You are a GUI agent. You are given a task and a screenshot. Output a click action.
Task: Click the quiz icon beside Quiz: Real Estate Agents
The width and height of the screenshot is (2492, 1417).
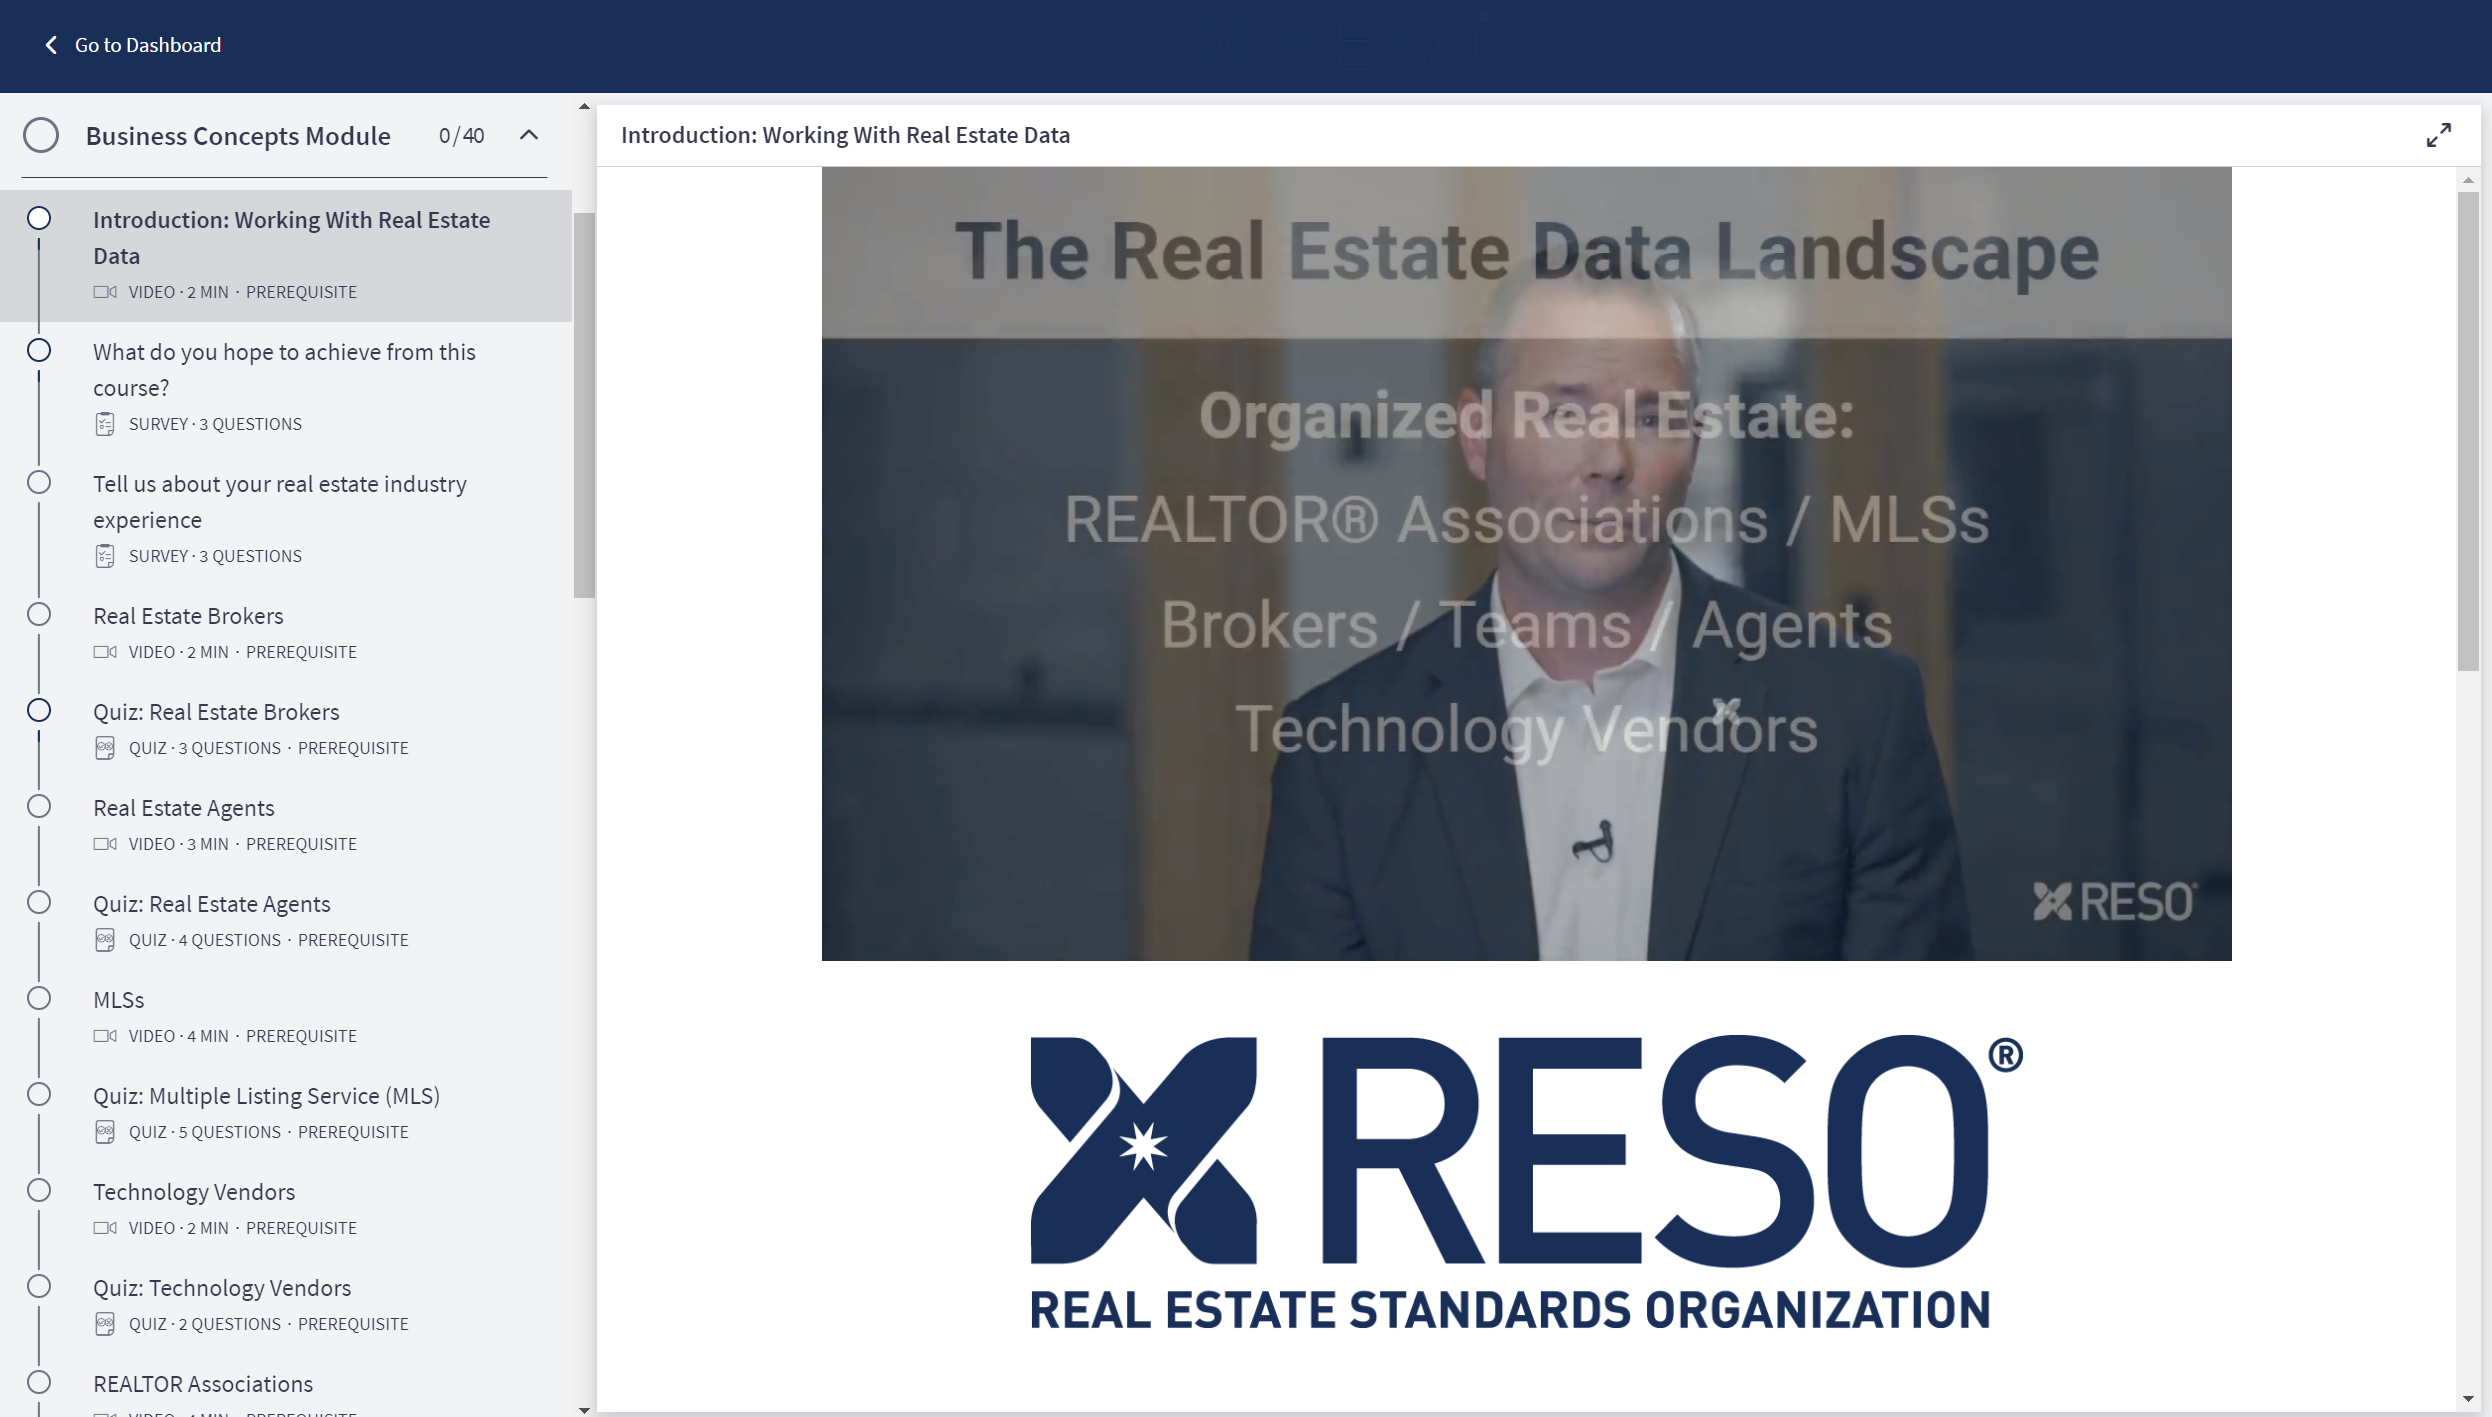105,939
